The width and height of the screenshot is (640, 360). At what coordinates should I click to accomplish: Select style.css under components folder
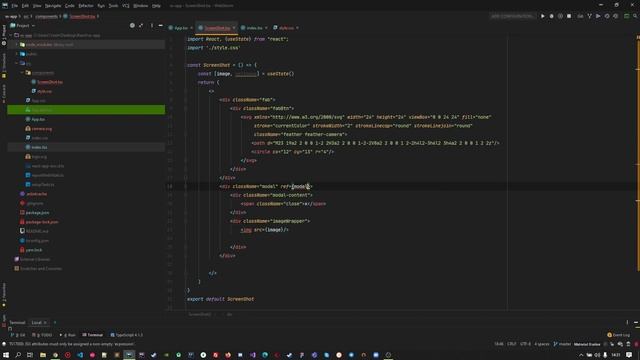[x=44, y=91]
